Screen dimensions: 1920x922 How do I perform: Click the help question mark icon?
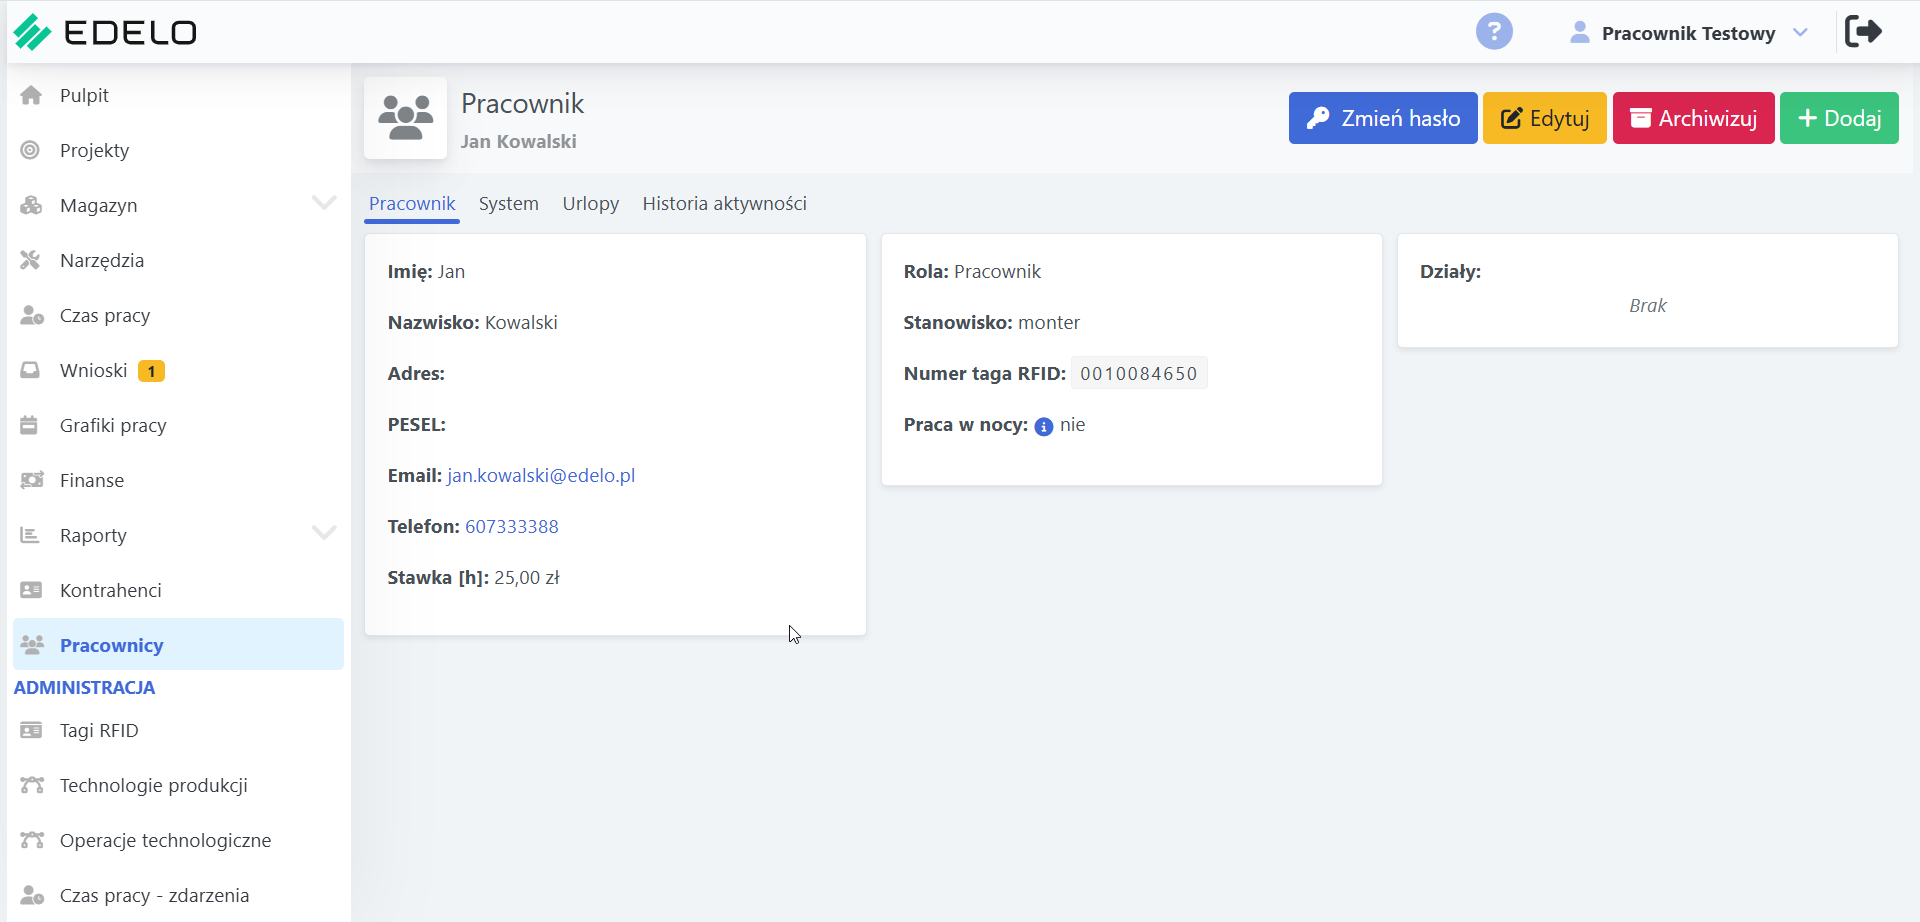1494,31
